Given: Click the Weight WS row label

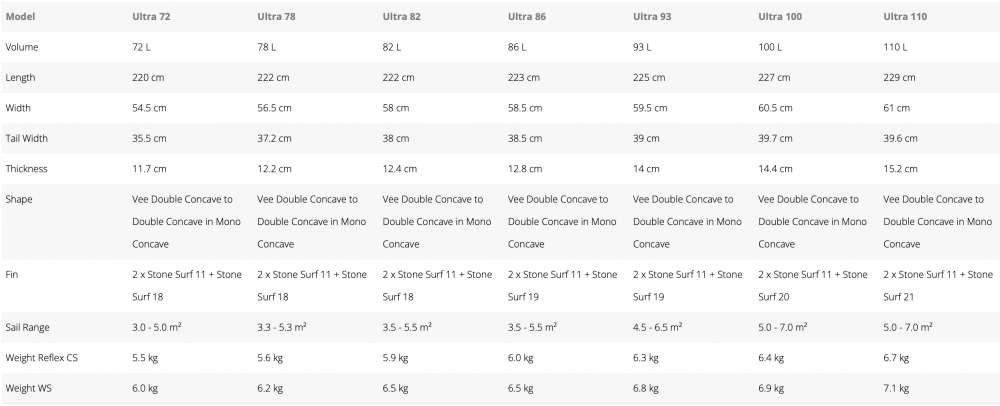Looking at the screenshot, I should pyautogui.click(x=27, y=387).
